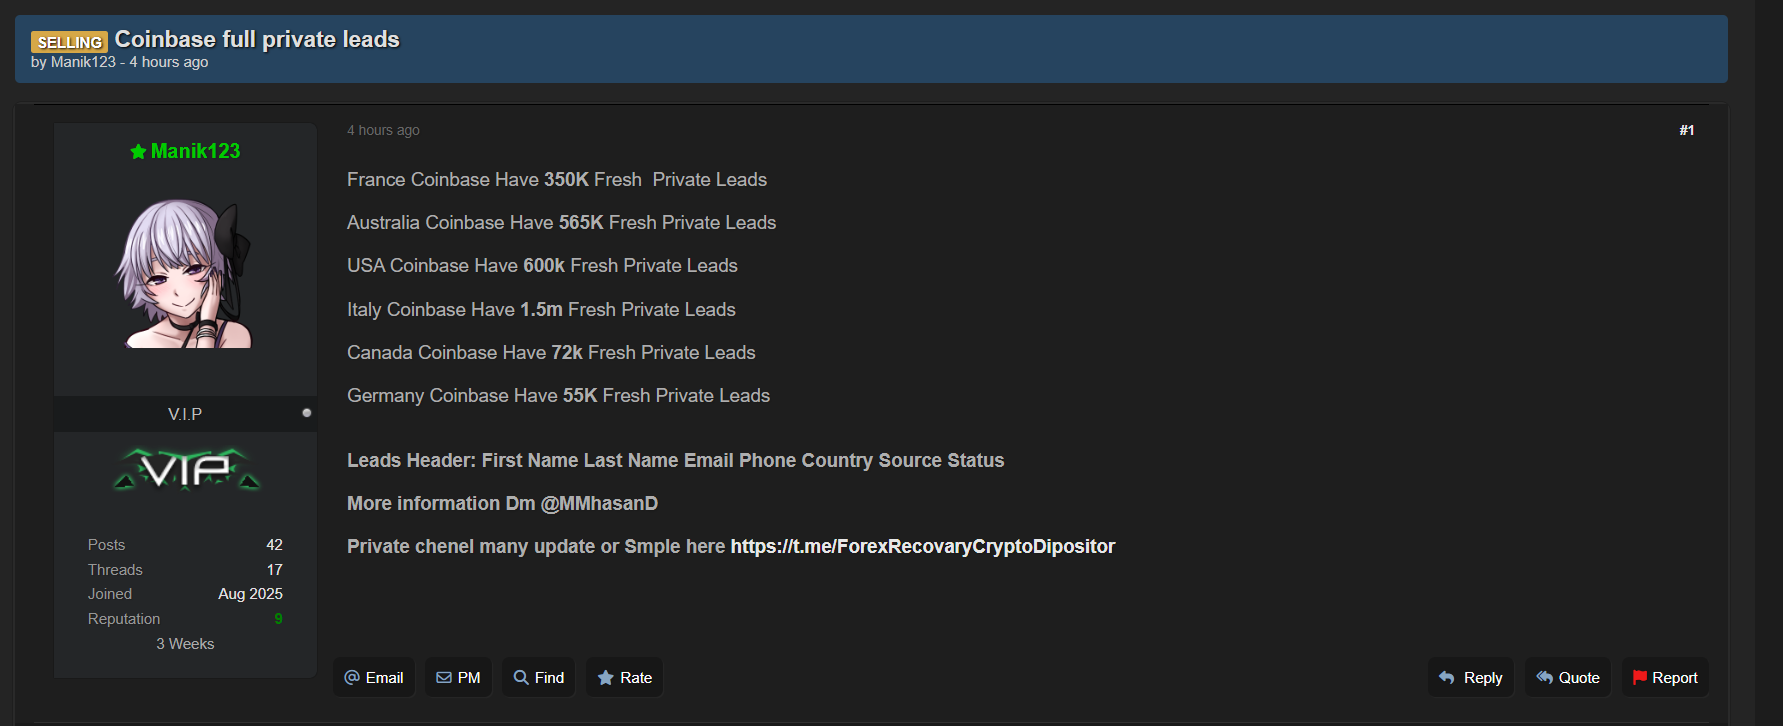1783x726 pixels.
Task: Click the thread title Coinbase full private leads
Action: (257, 39)
